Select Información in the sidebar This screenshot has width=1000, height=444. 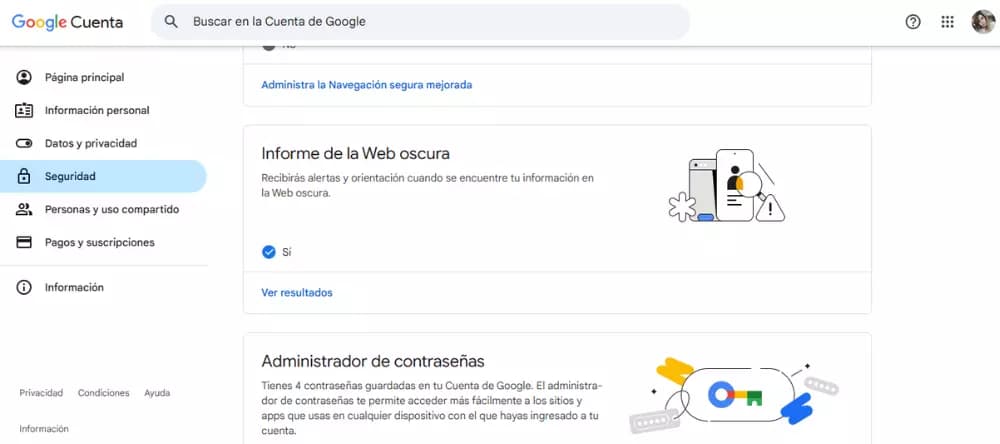[74, 288]
